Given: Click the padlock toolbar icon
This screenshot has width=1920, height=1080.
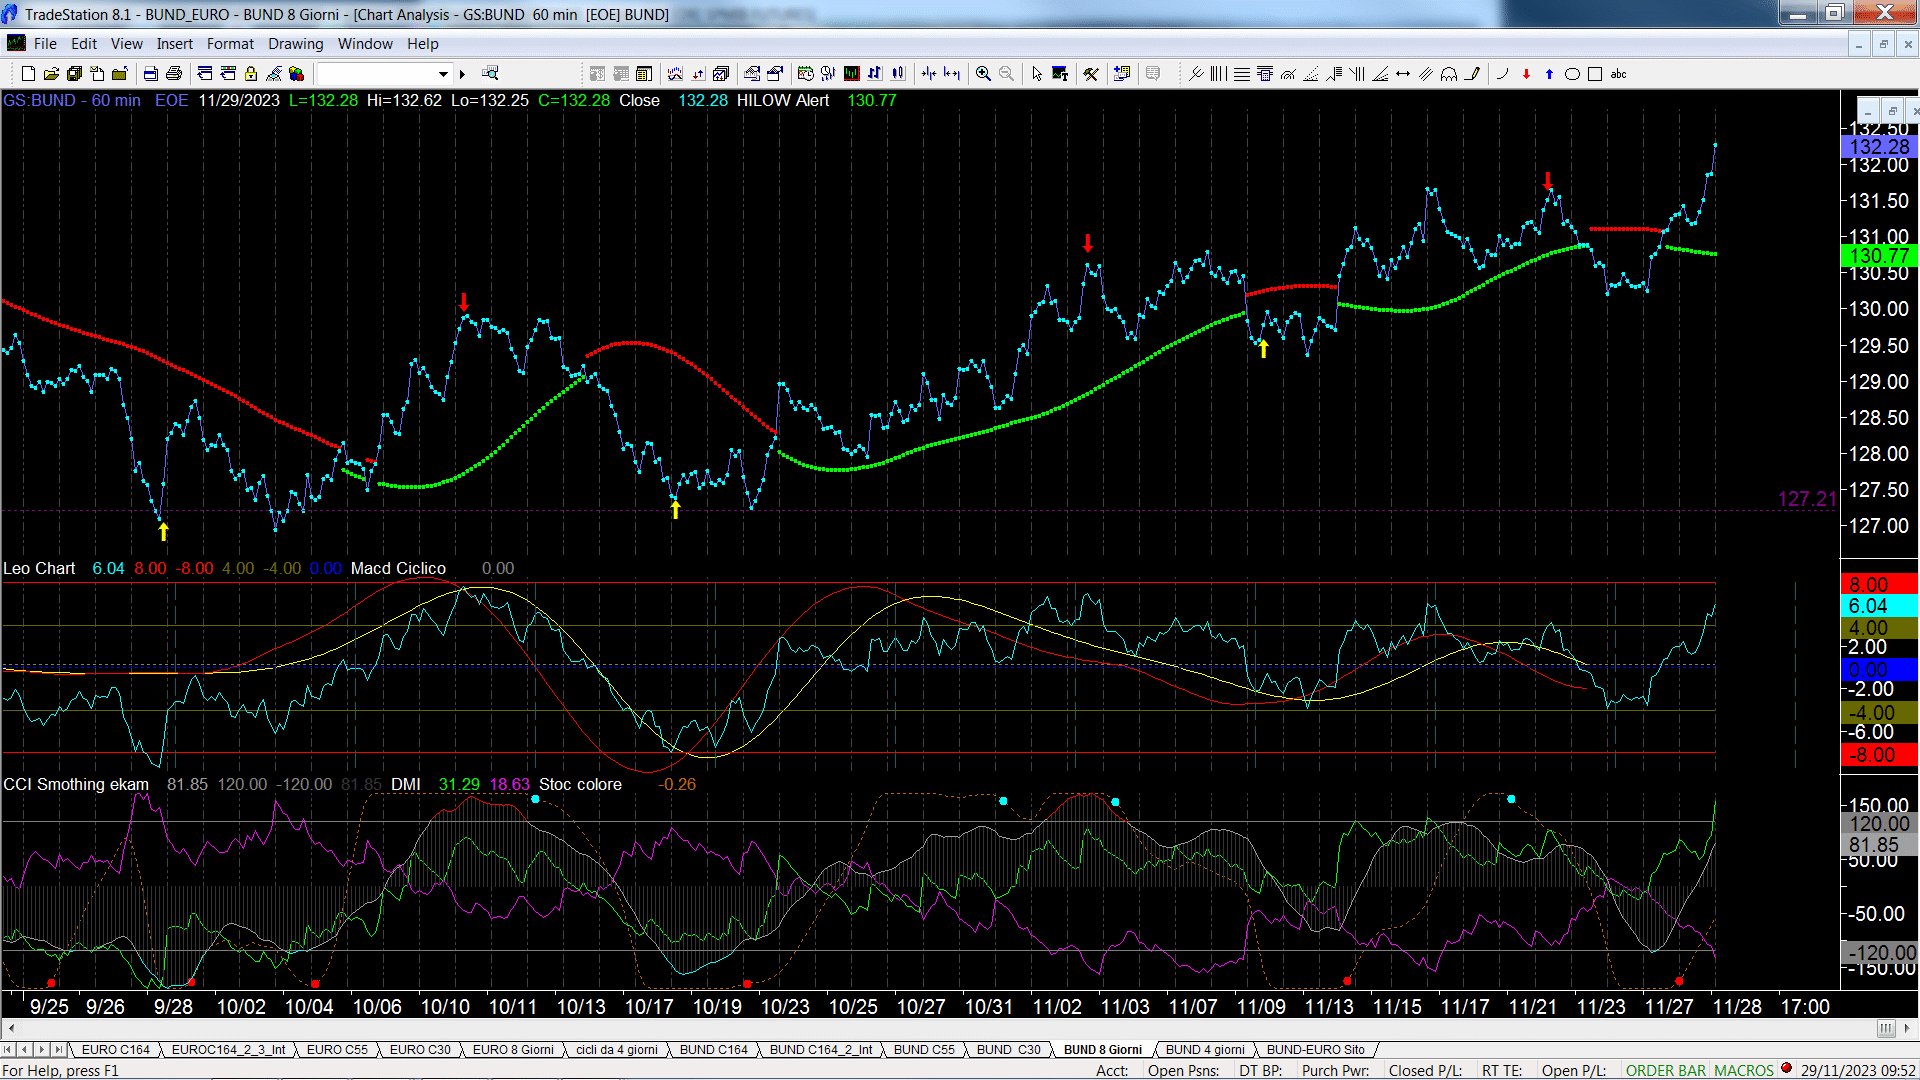Looking at the screenshot, I should (x=251, y=74).
